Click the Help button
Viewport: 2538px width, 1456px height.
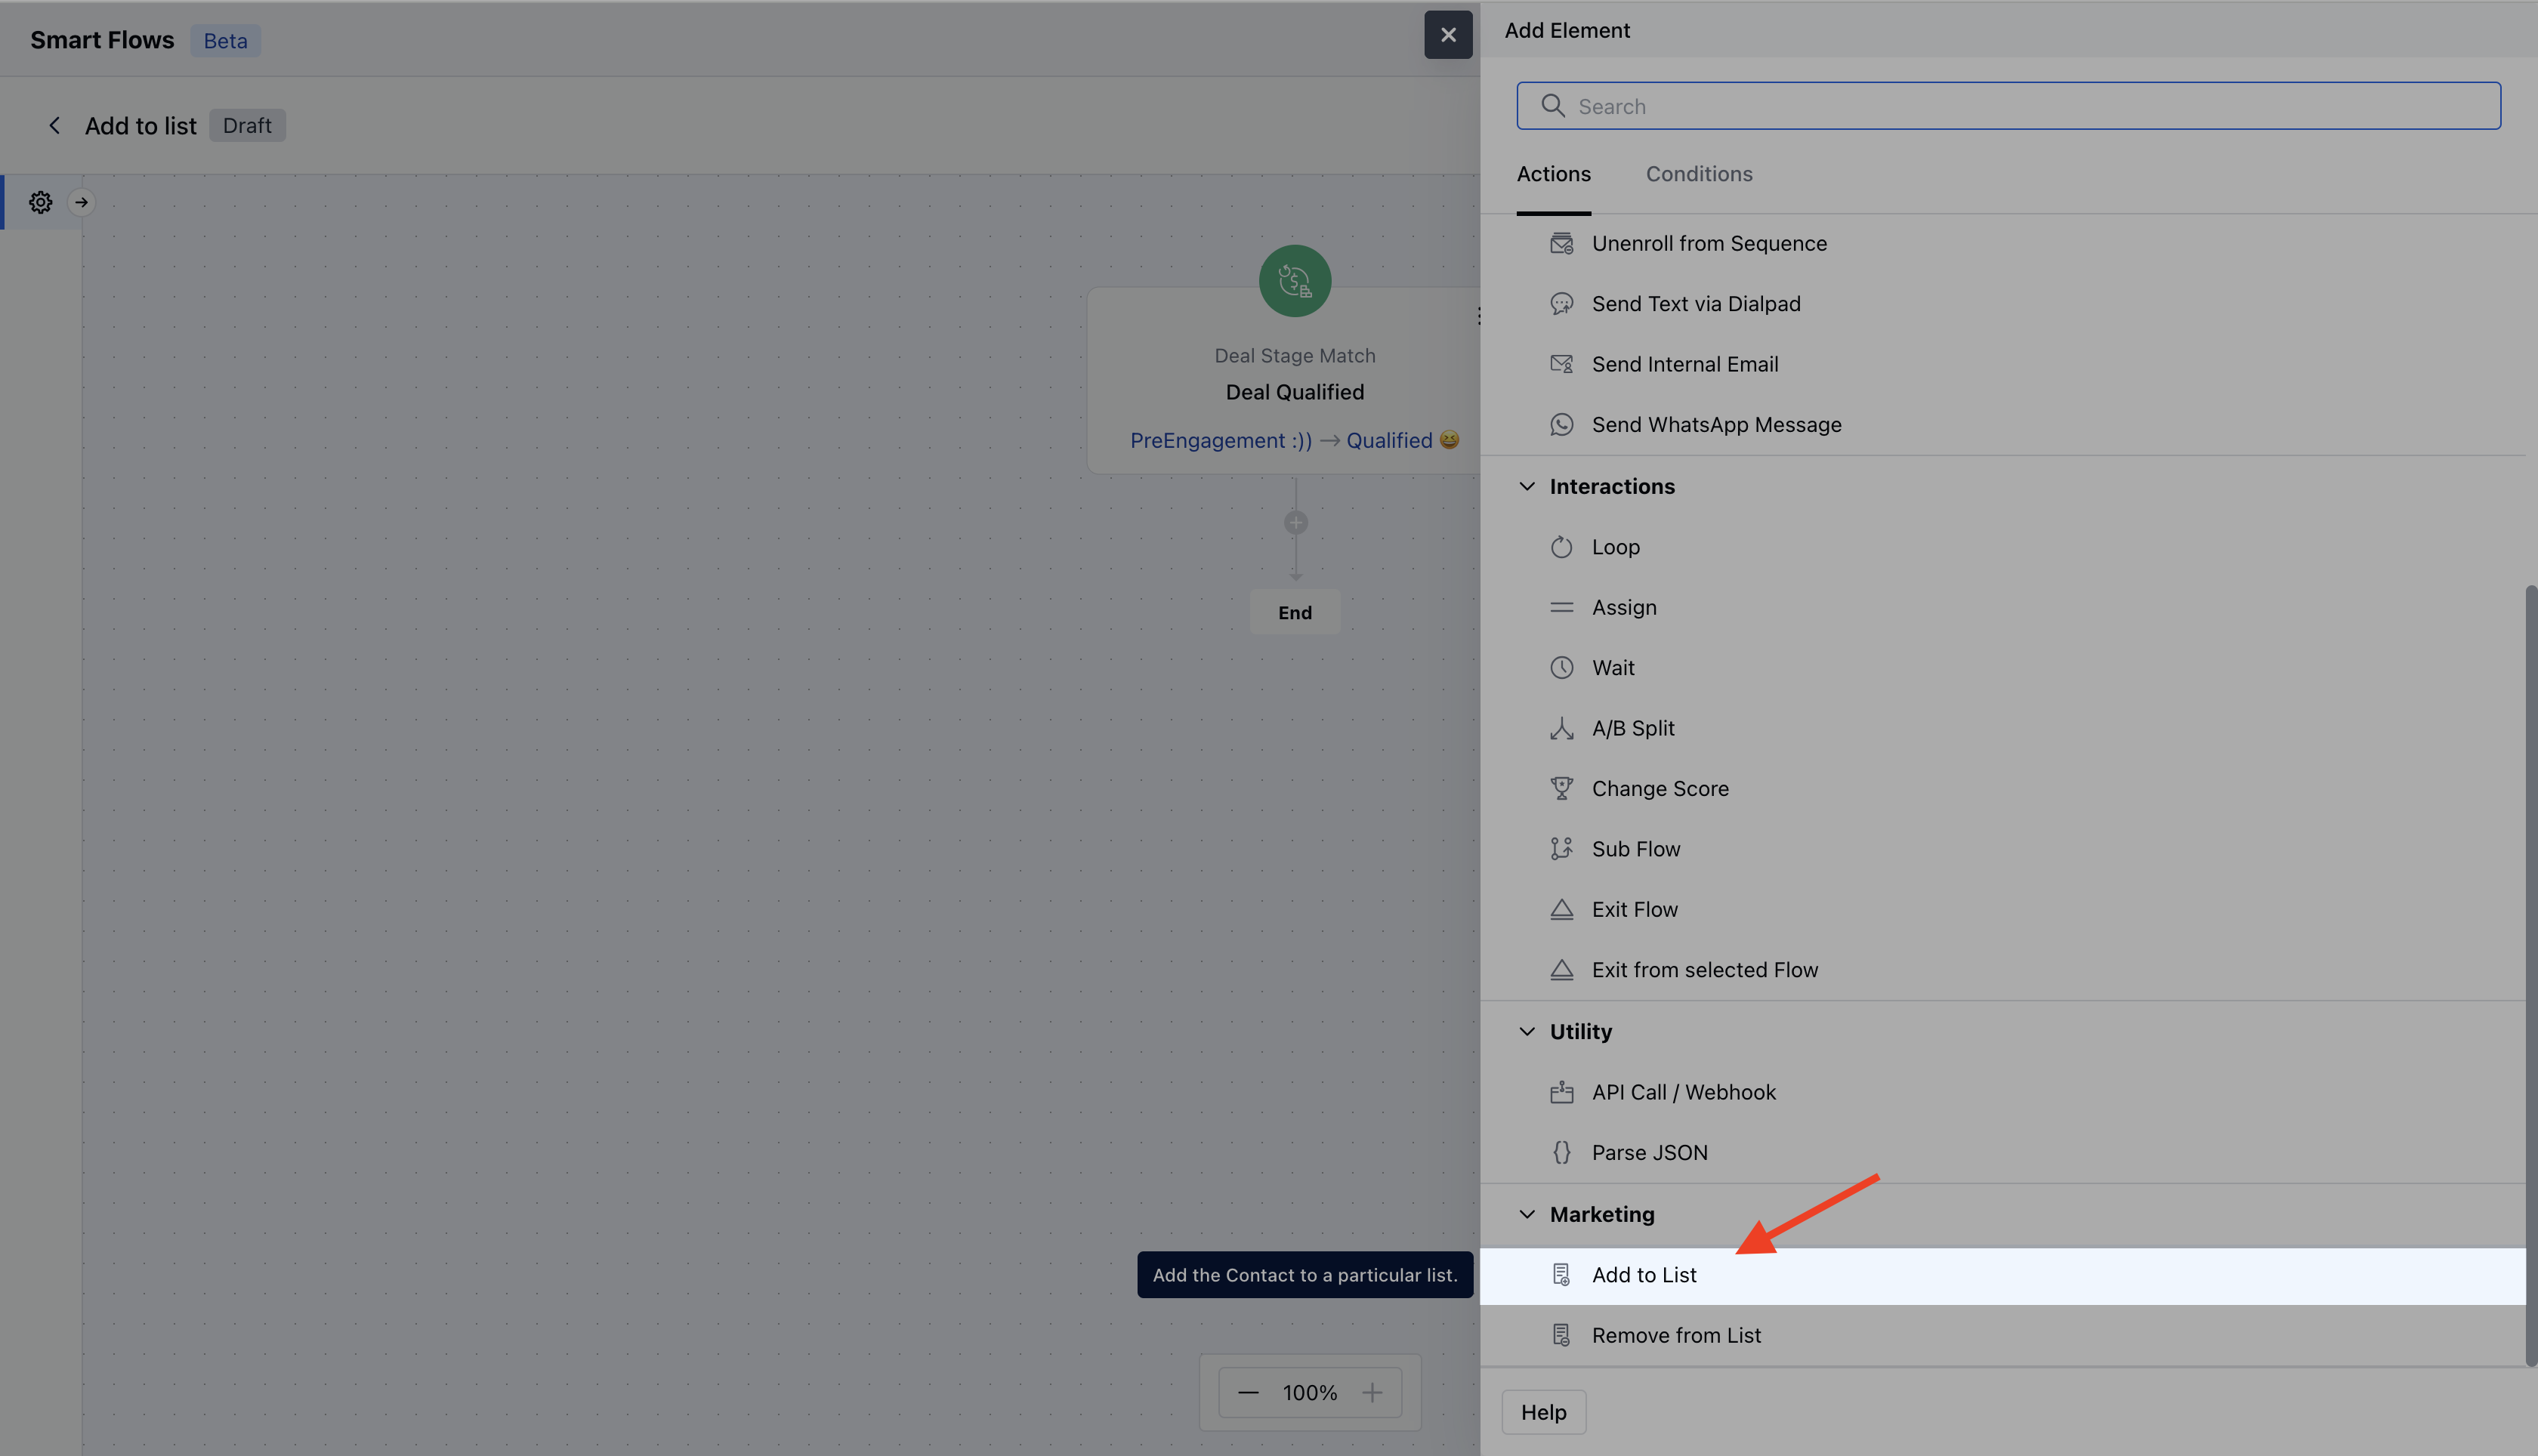pyautogui.click(x=1543, y=1412)
